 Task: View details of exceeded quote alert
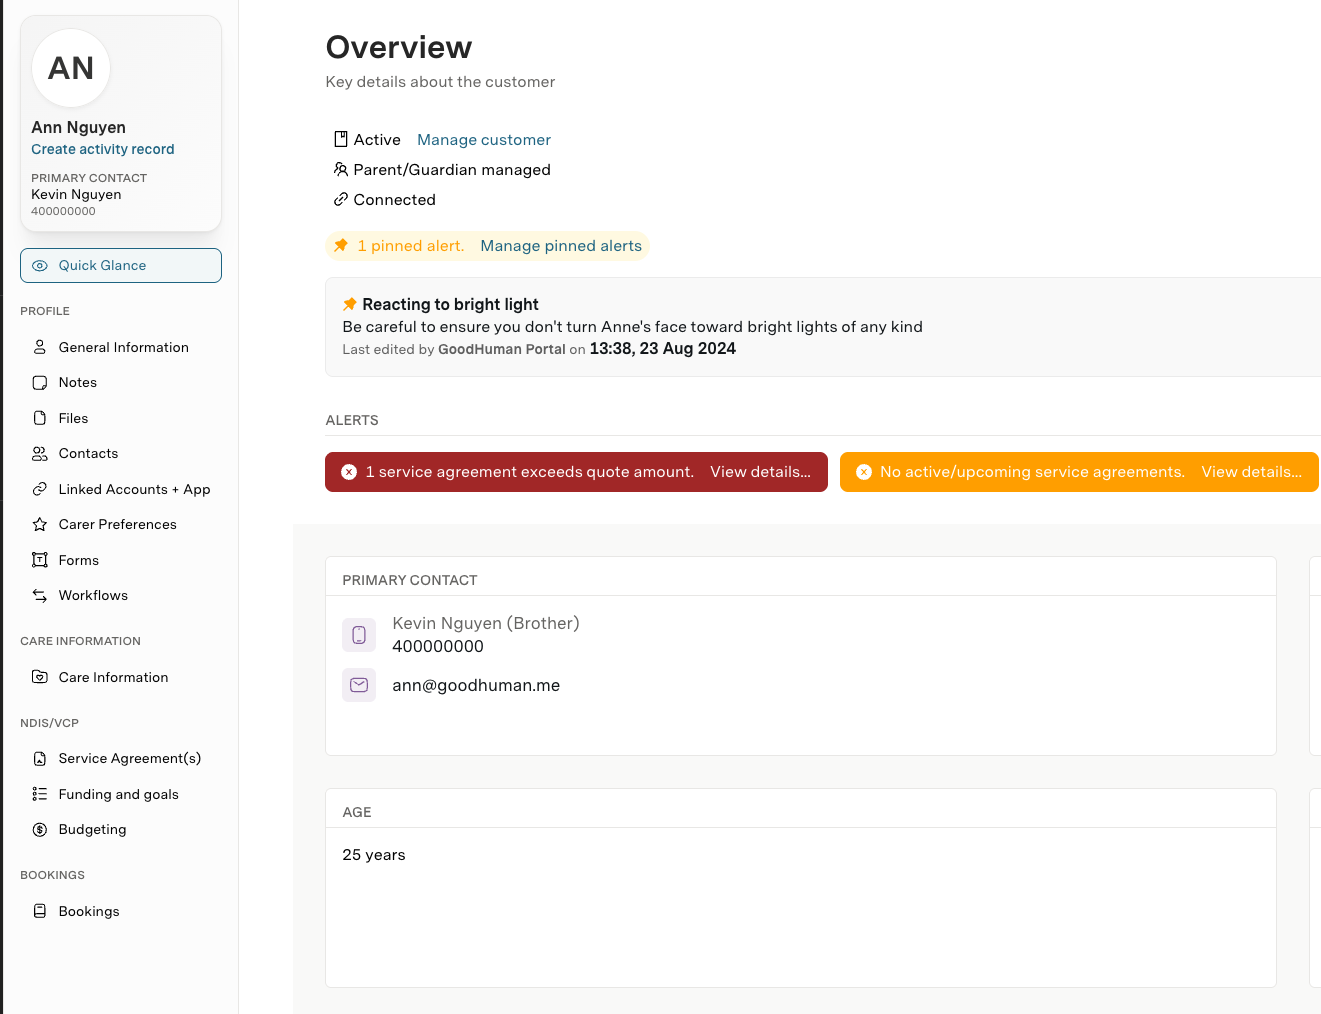[760, 472]
